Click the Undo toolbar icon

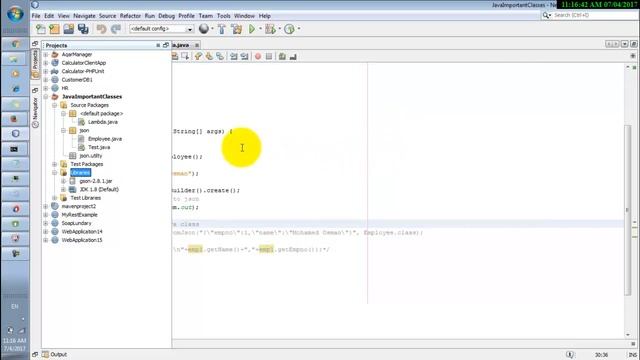click(x=101, y=29)
